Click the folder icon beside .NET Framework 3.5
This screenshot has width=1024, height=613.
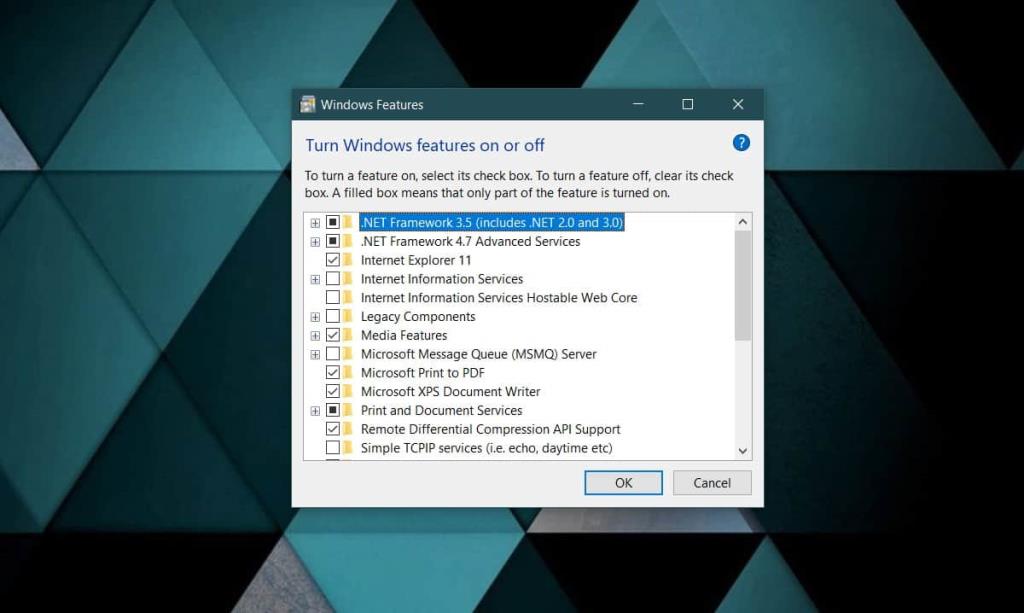click(349, 222)
